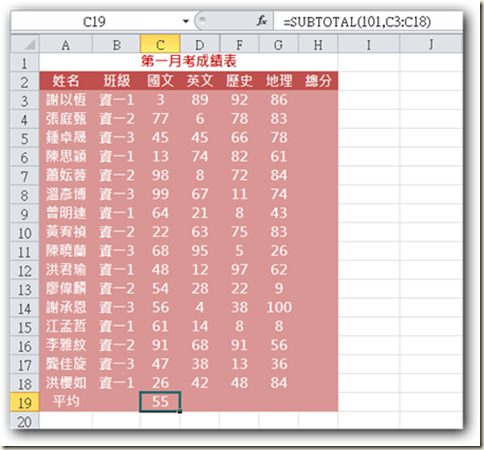Click the fx insert function icon
This screenshot has height=450, width=484.
[x=262, y=21]
